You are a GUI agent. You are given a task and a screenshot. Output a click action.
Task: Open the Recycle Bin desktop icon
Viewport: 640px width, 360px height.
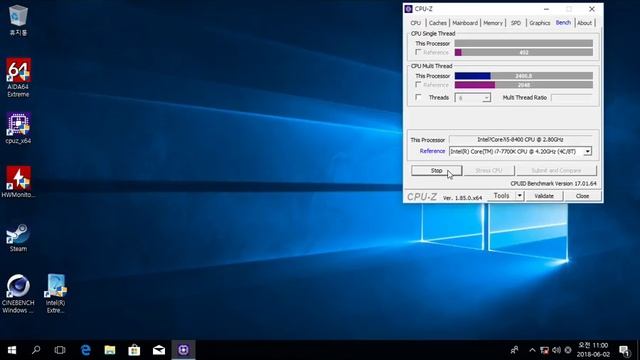(18, 20)
